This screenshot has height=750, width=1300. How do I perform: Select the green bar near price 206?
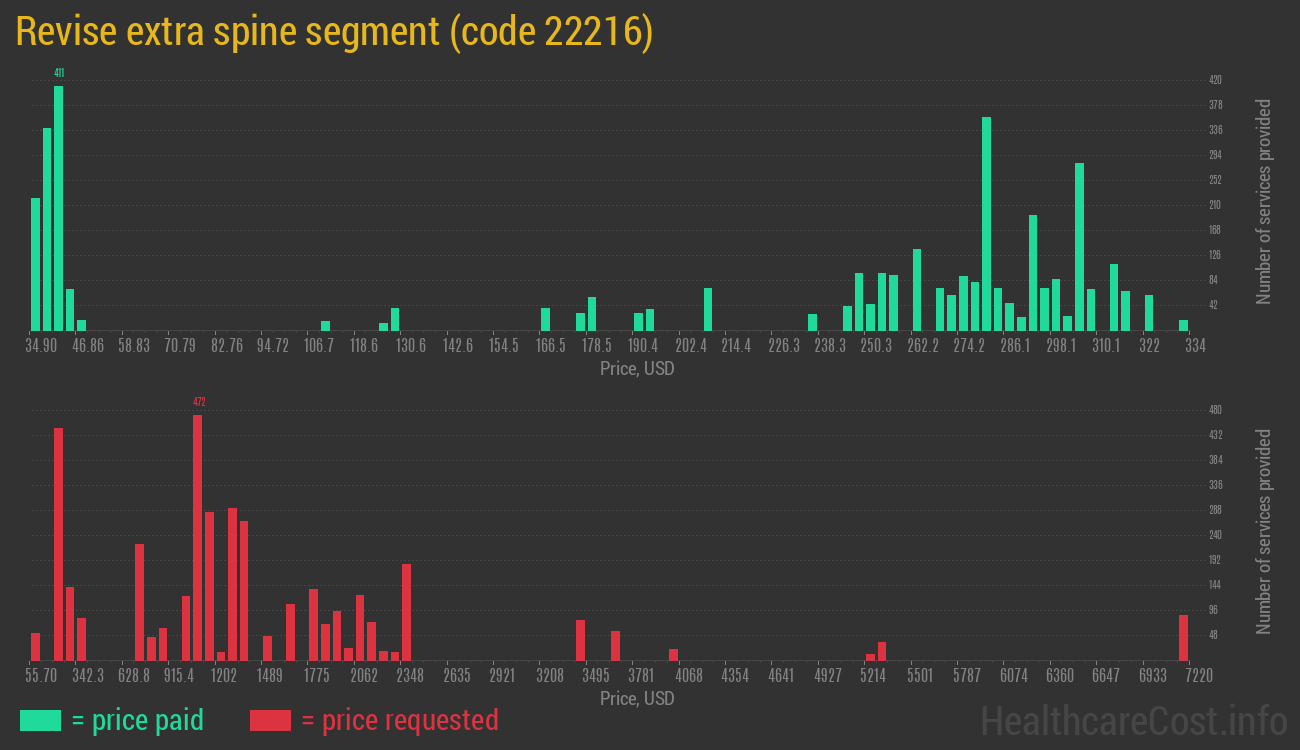point(708,310)
